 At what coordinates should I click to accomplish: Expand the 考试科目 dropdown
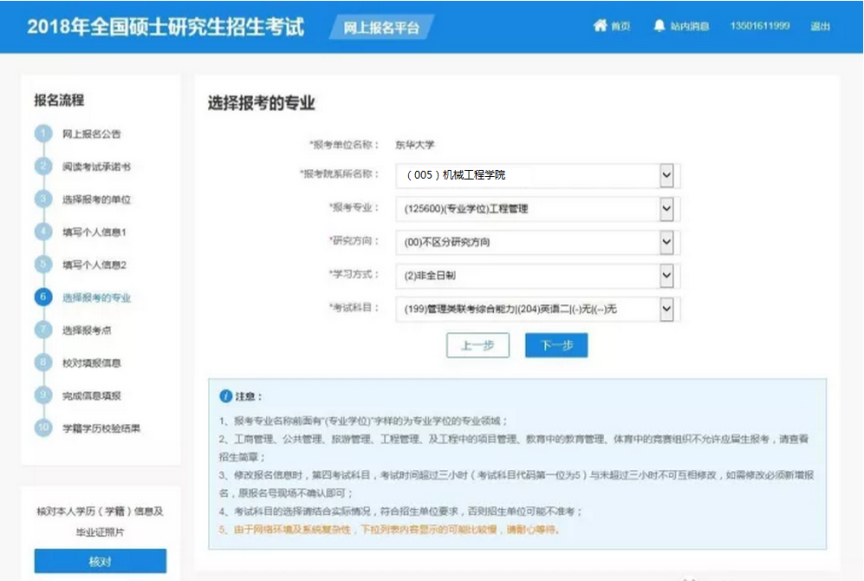click(x=667, y=309)
